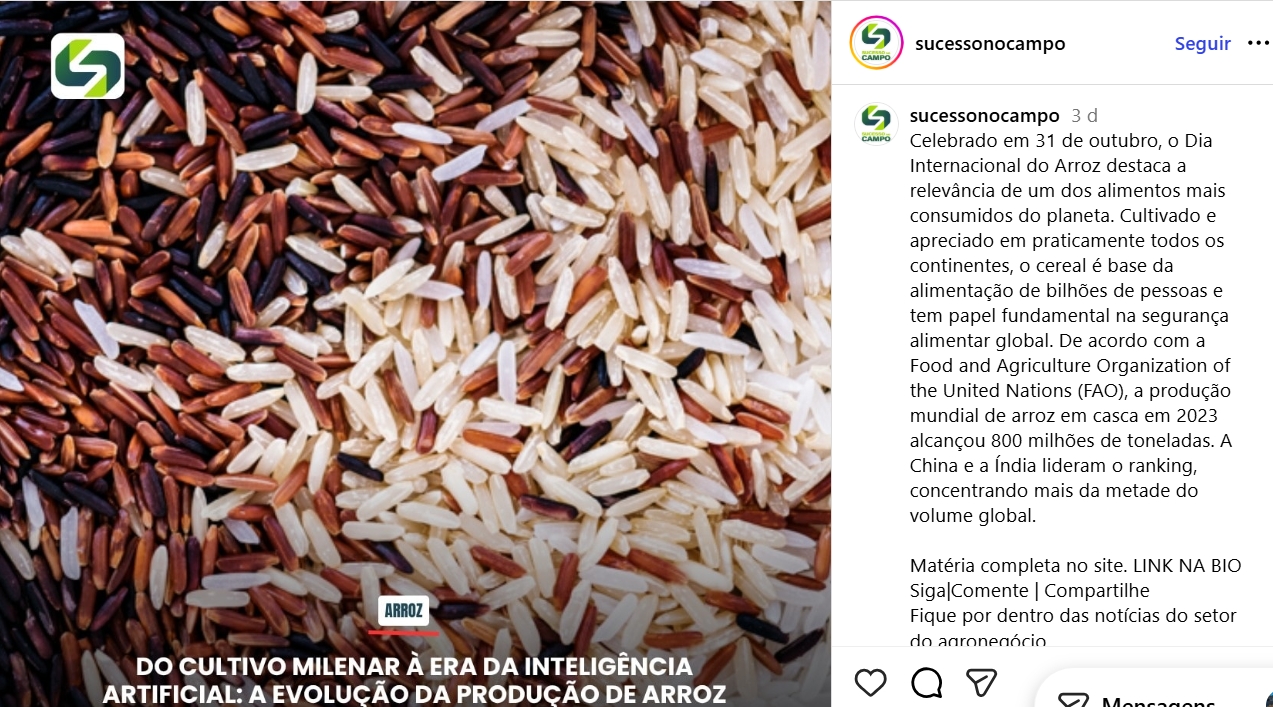The height and width of the screenshot is (707, 1273).
Task: Click the Siga|Comente | Compartilhe line
Action: click(x=1029, y=590)
